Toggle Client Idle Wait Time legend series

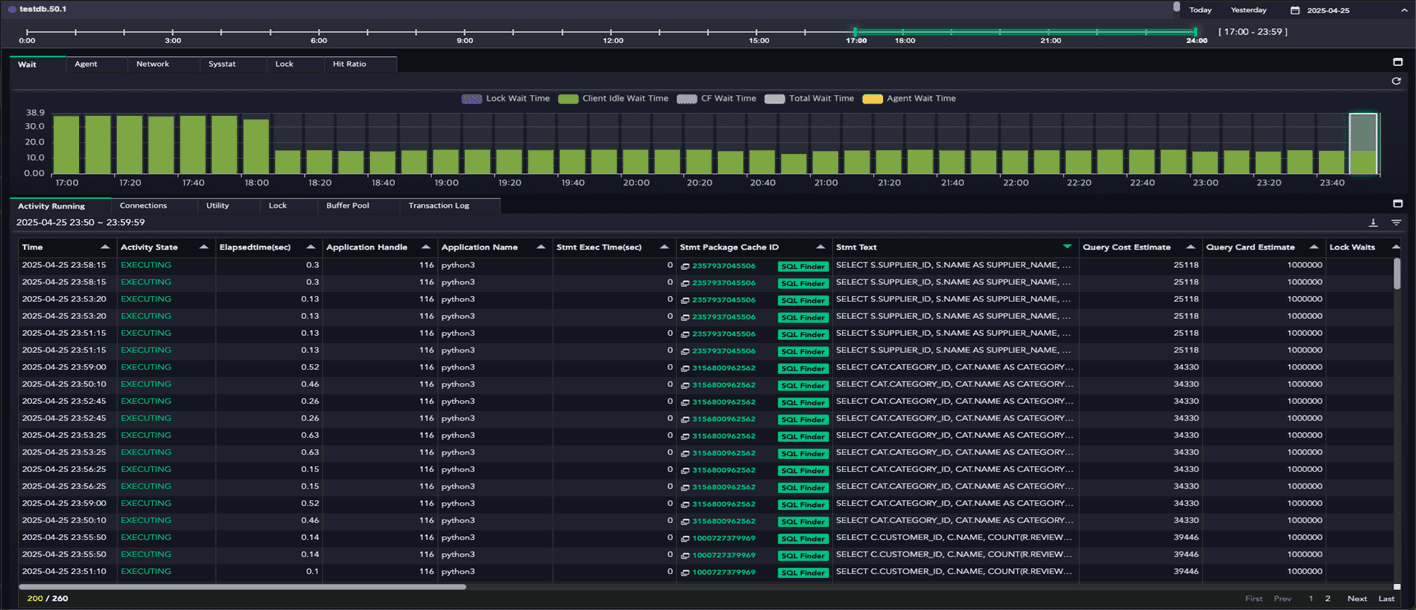click(x=613, y=99)
